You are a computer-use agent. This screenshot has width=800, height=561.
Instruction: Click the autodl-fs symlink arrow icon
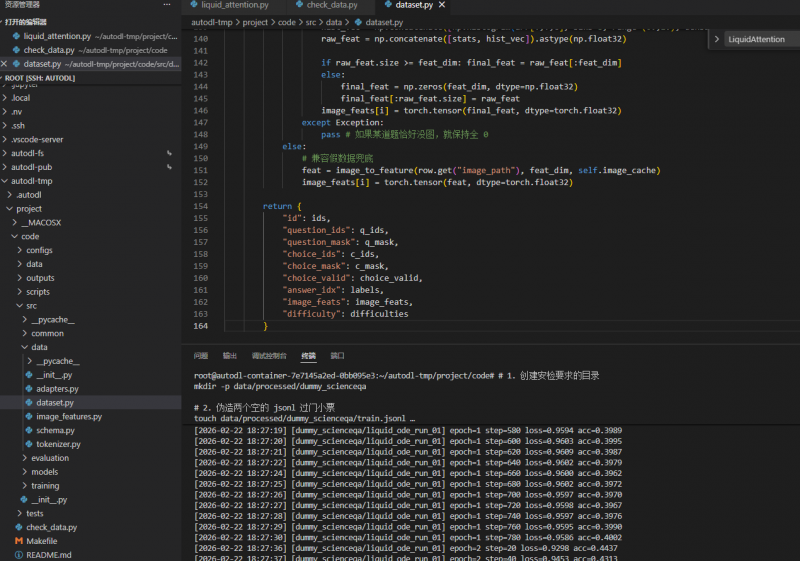[x=169, y=153]
